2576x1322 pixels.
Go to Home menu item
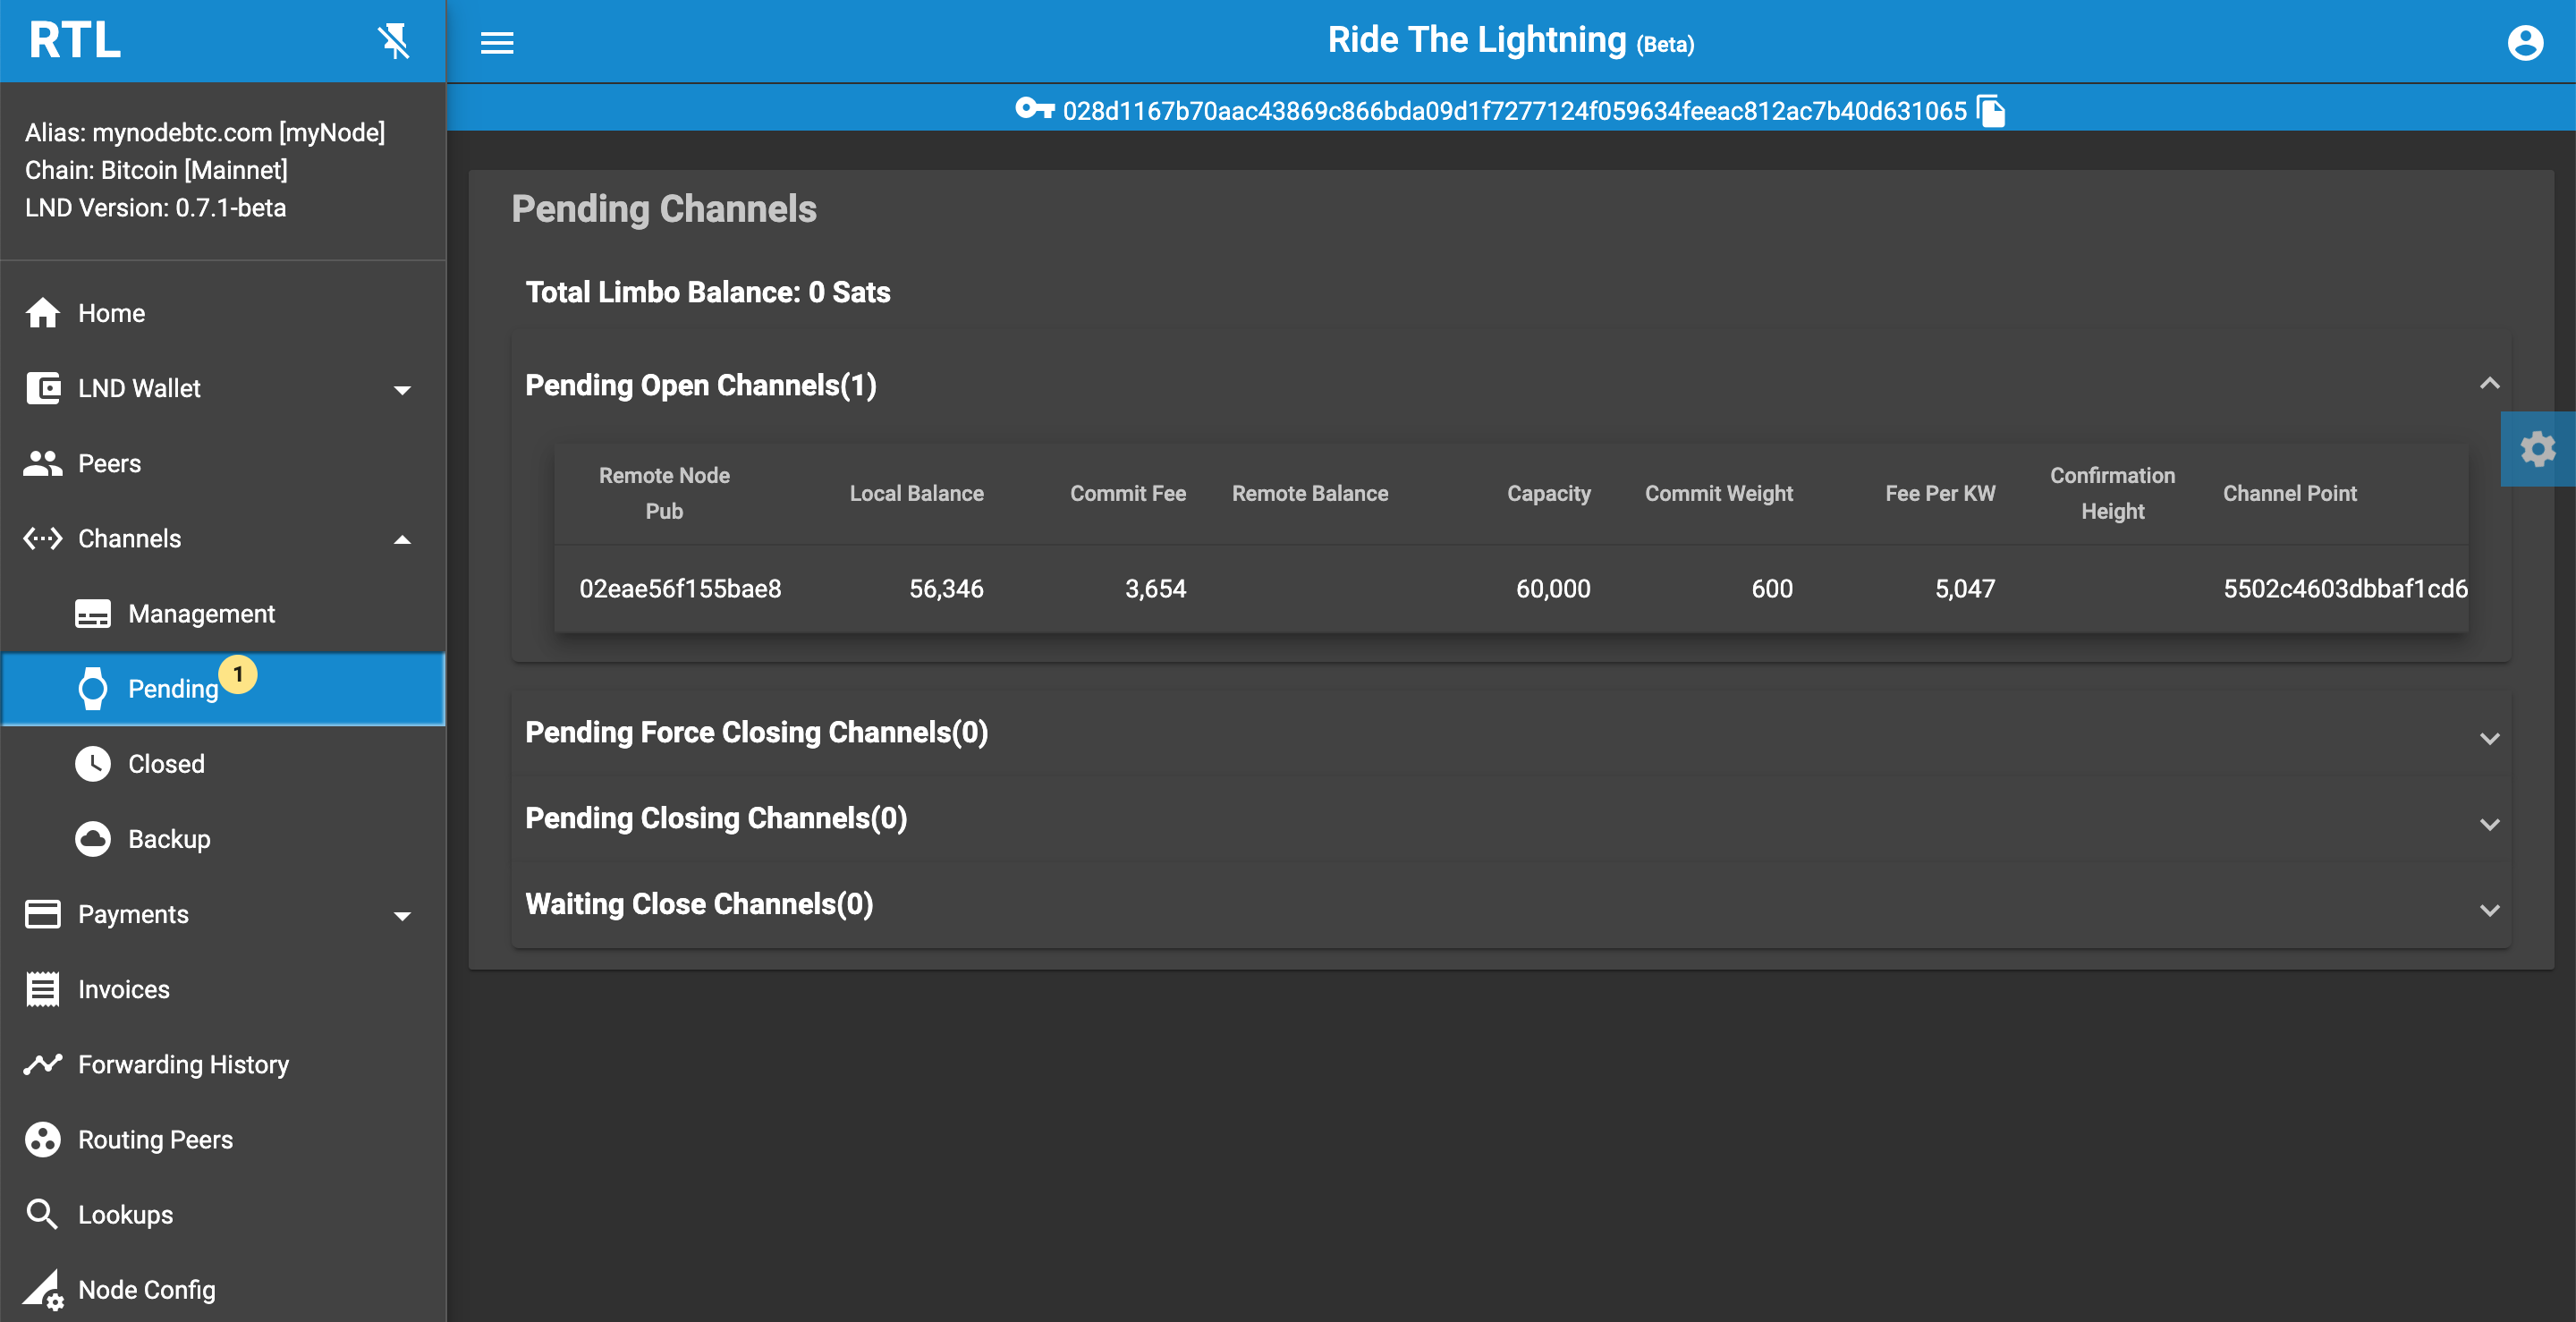pos(223,313)
